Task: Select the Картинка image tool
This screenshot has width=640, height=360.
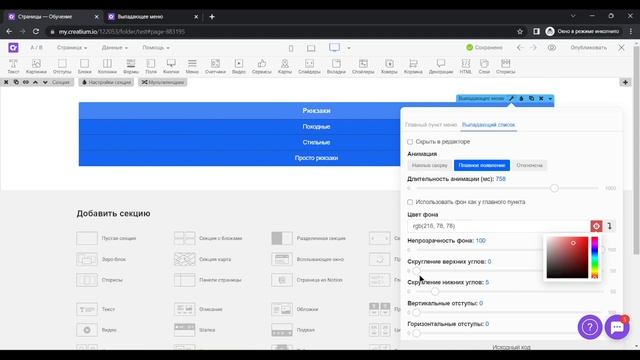Action: click(x=36, y=66)
